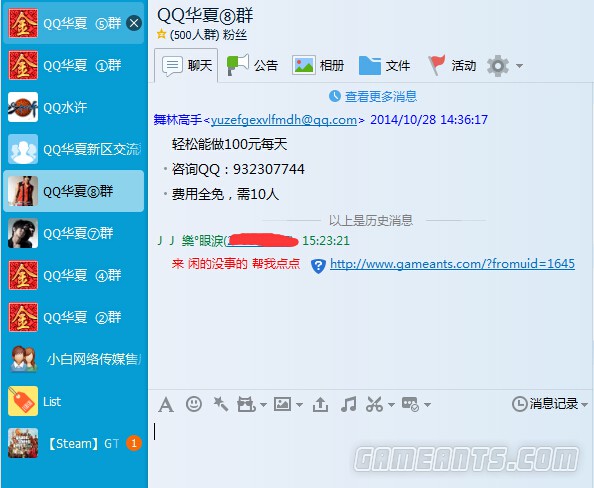Expand the settings gear dropdown arrow

[519, 66]
